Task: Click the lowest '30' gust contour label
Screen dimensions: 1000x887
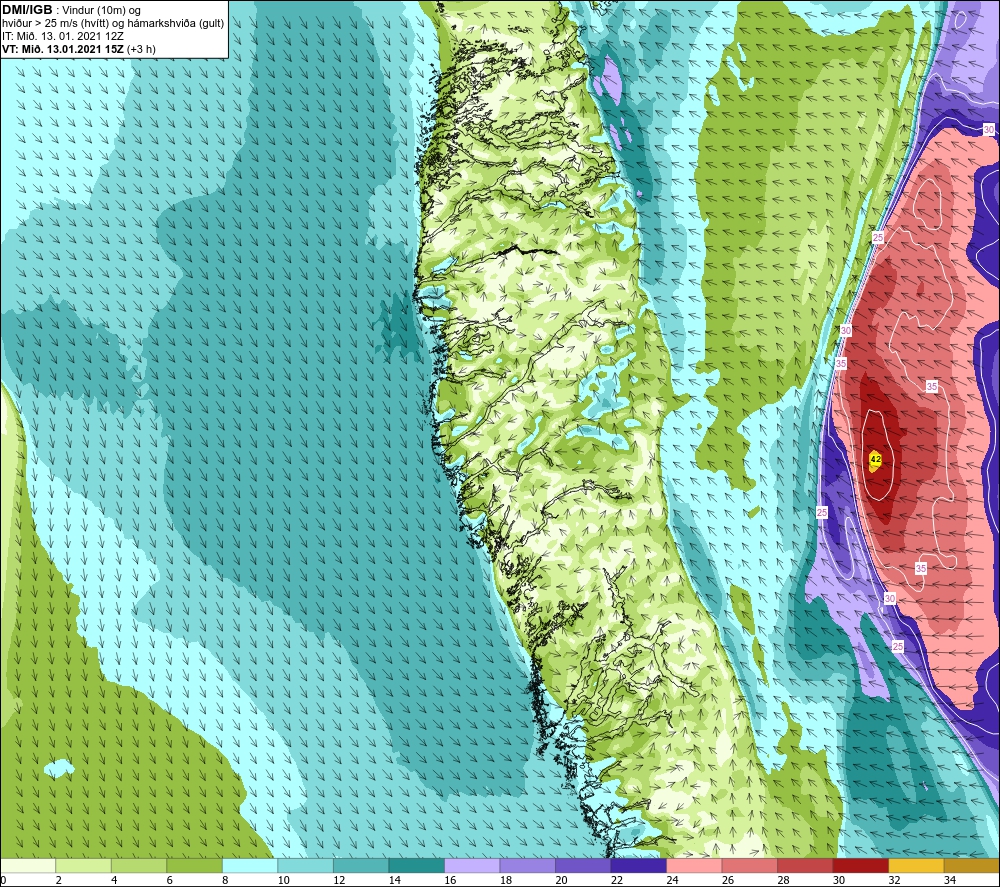Action: 890,598
